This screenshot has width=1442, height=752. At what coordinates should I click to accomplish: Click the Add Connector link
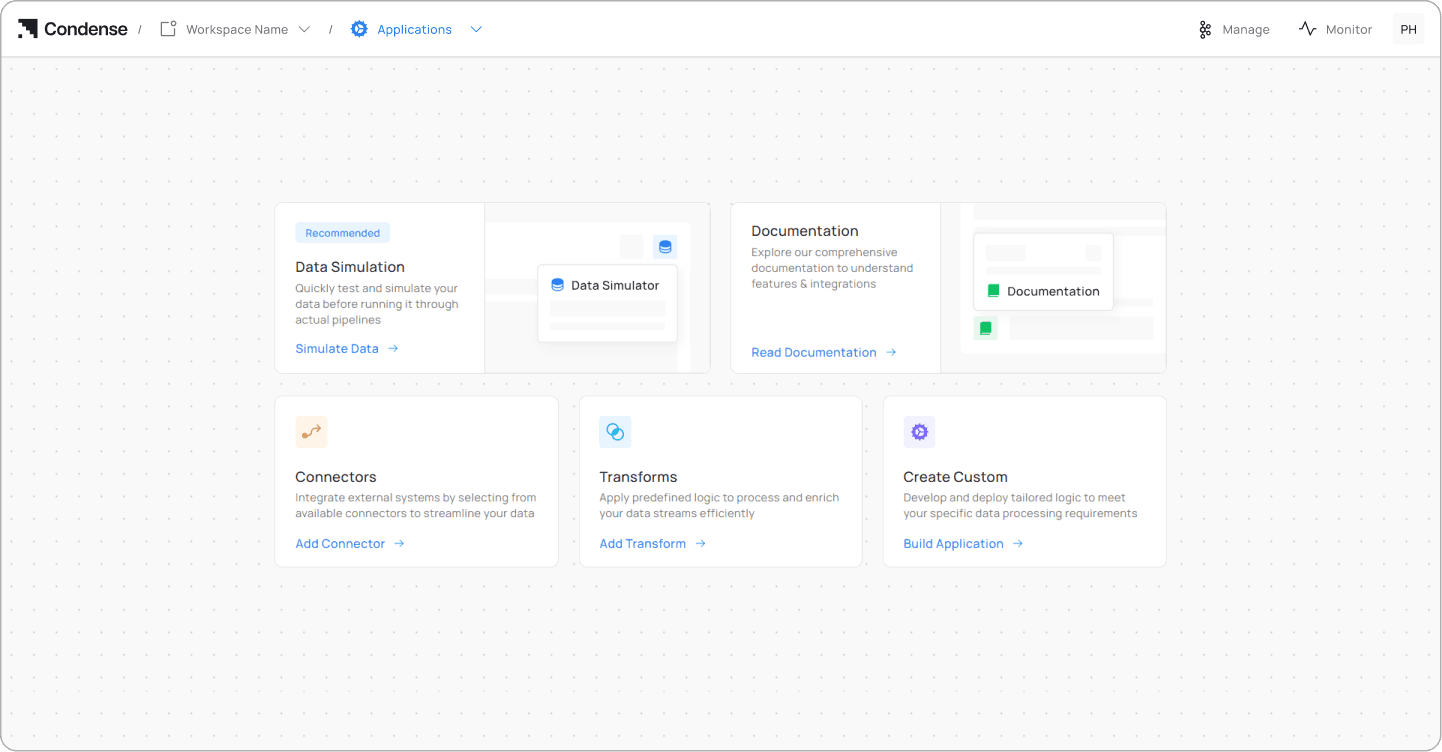(340, 544)
